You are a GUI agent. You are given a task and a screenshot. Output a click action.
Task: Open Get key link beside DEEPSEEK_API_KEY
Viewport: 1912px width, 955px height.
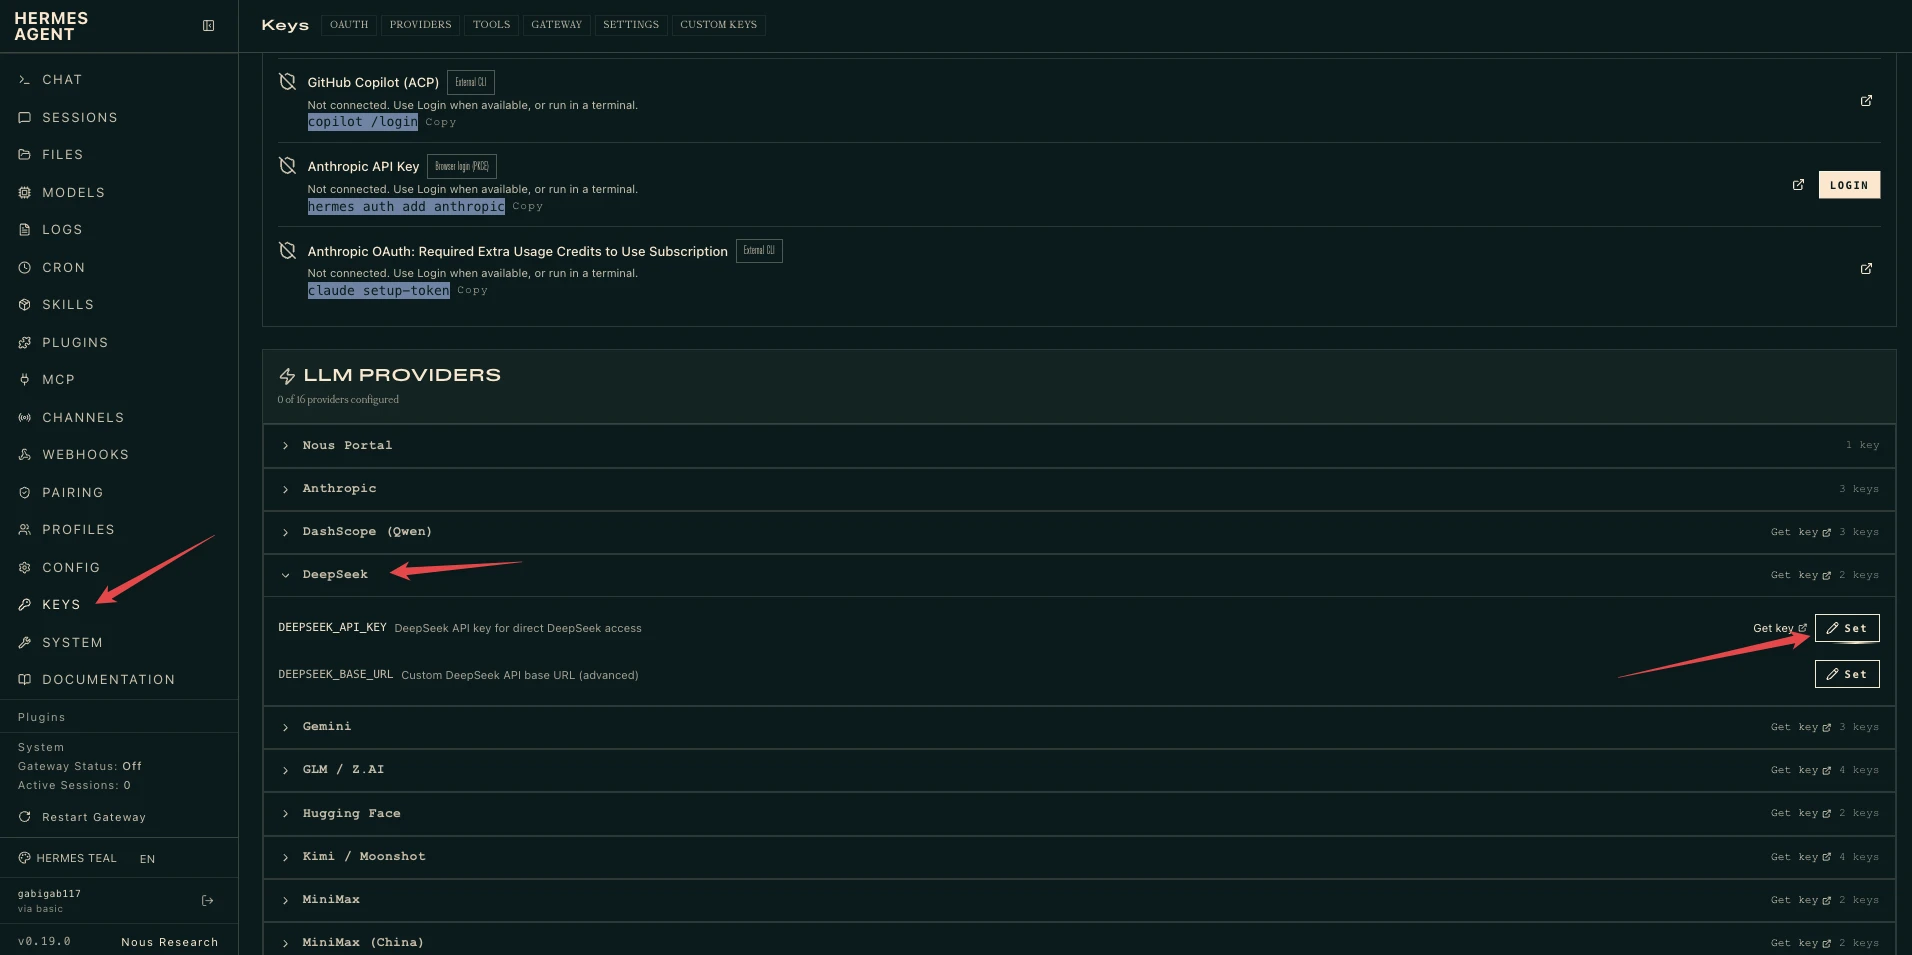[x=1780, y=628]
